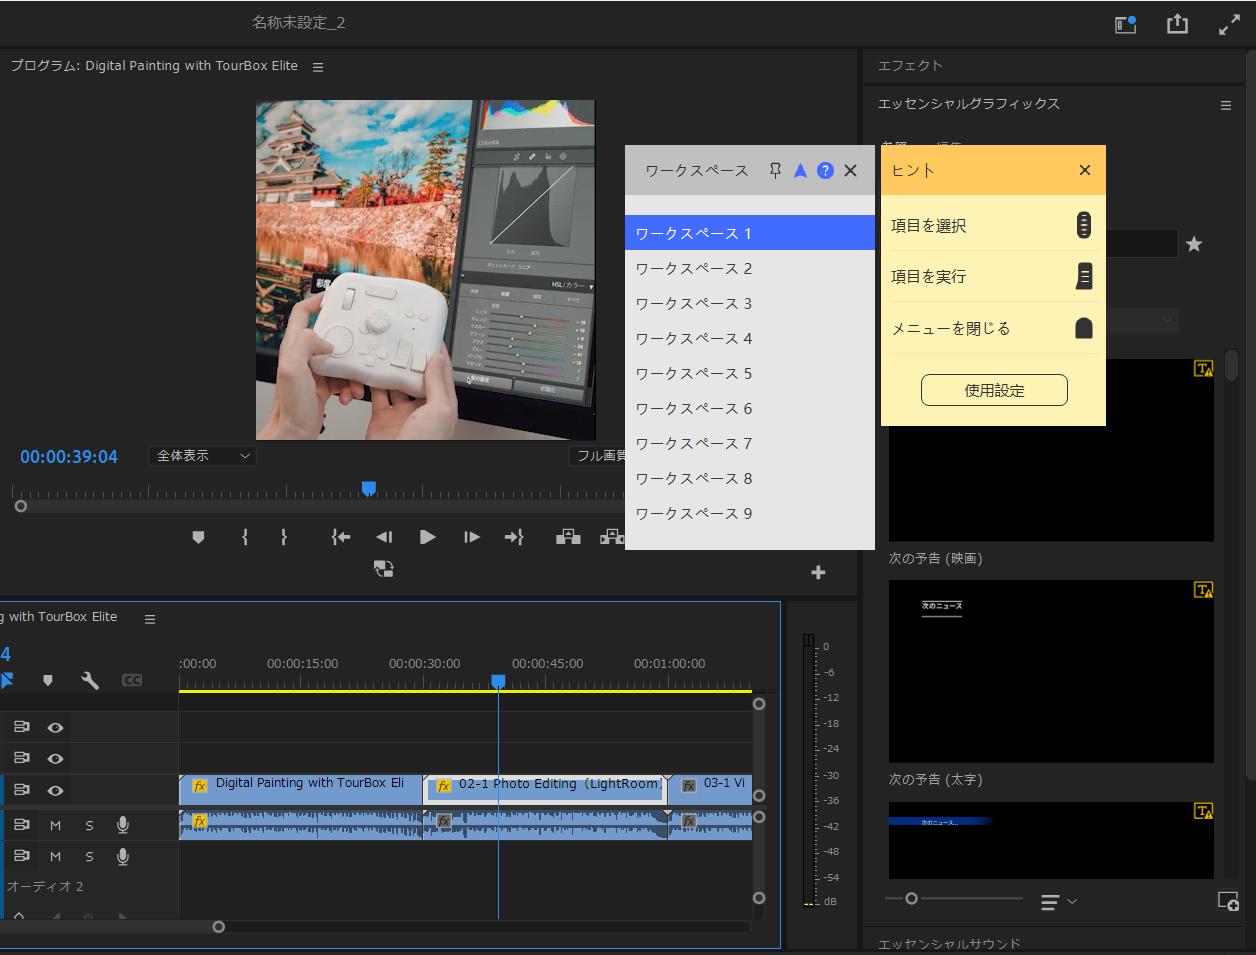Click the Play button in program monitor

(x=427, y=537)
